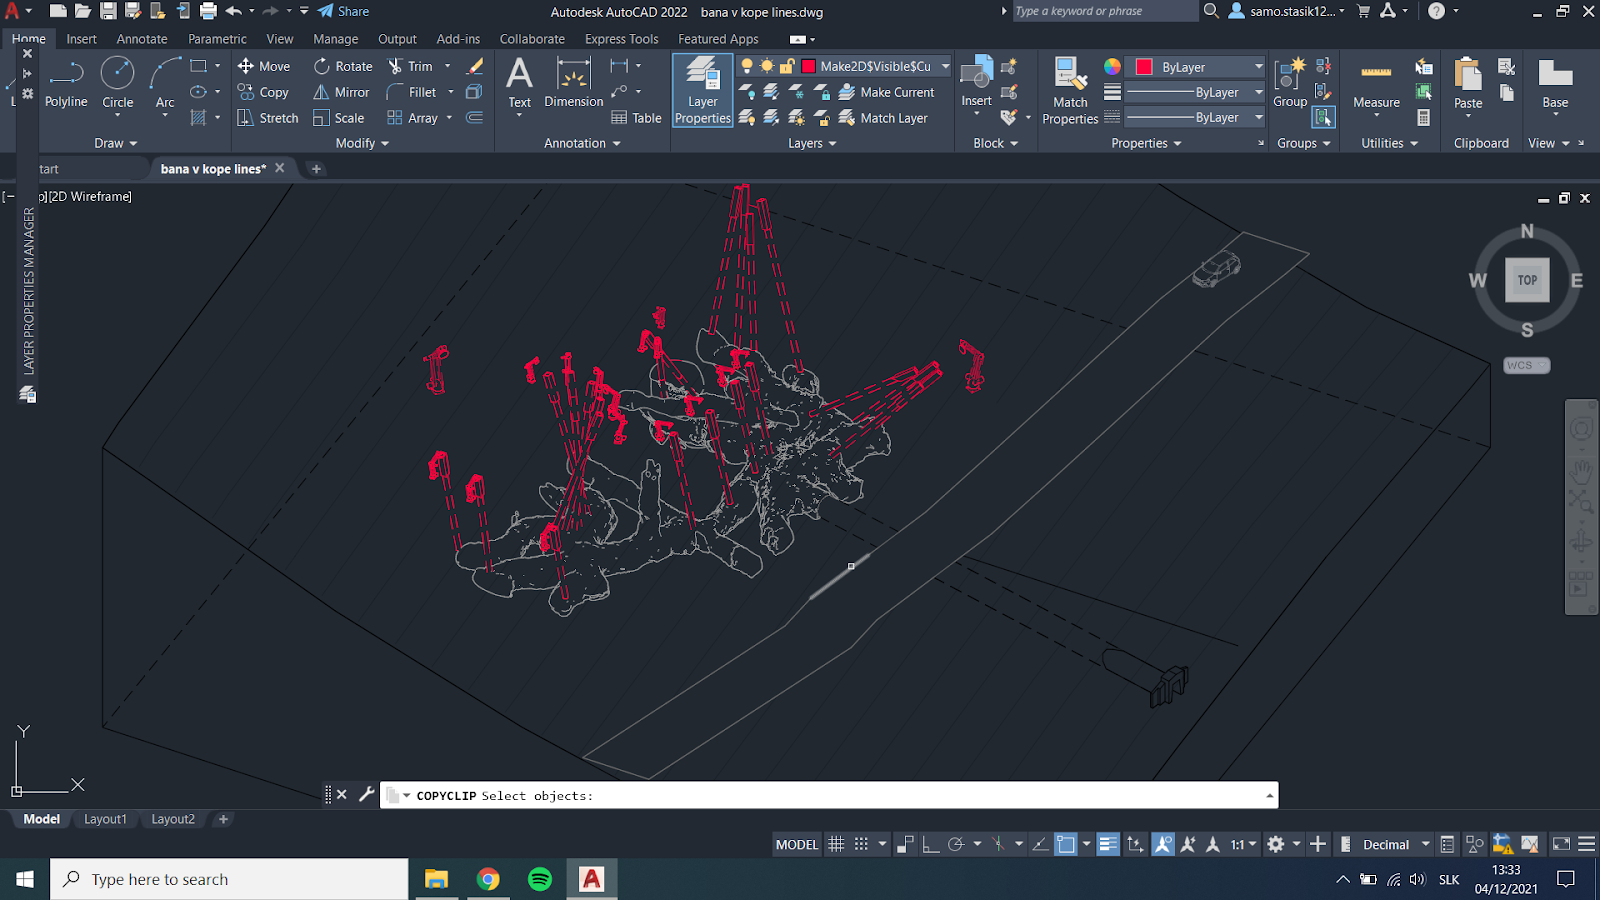
Task: Click the Rotate tool
Action: (x=343, y=66)
